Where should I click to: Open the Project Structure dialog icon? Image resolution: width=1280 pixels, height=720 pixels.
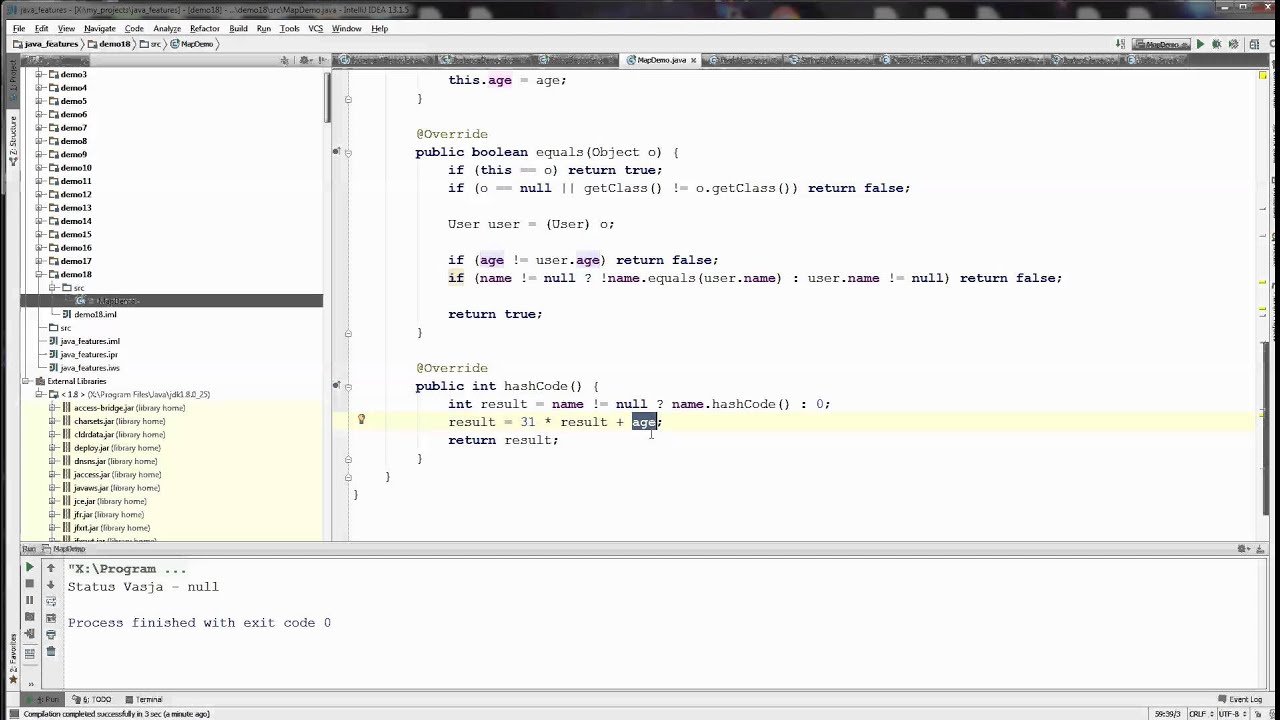click(1254, 44)
